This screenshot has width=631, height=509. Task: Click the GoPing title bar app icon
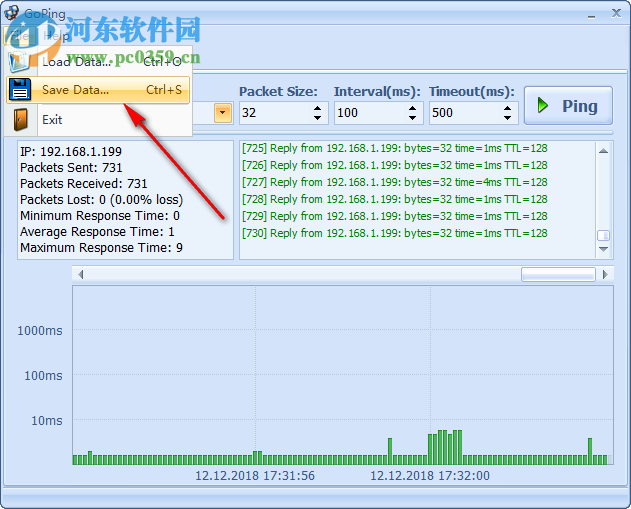[11, 13]
